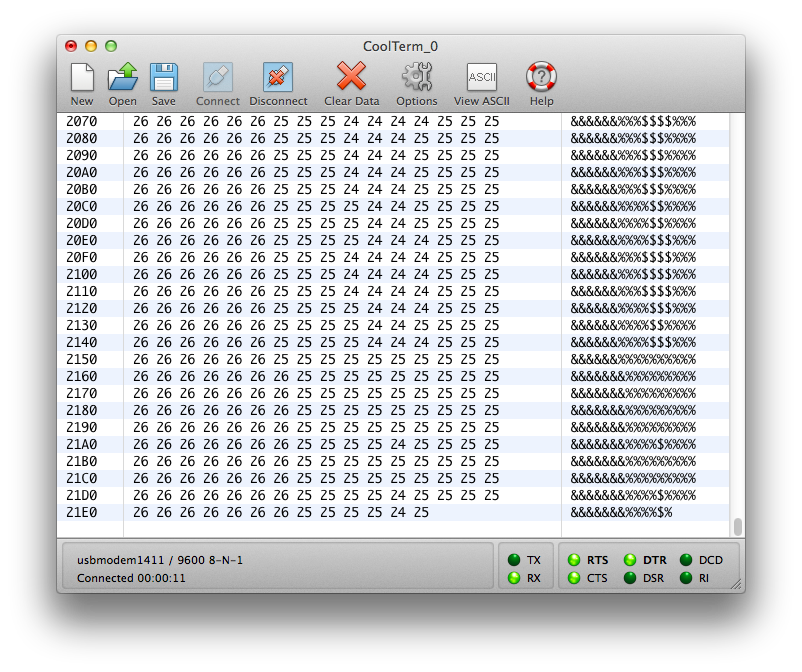The height and width of the screenshot is (672, 802).
Task: Open Help with the lifebuoy icon
Action: 541,78
